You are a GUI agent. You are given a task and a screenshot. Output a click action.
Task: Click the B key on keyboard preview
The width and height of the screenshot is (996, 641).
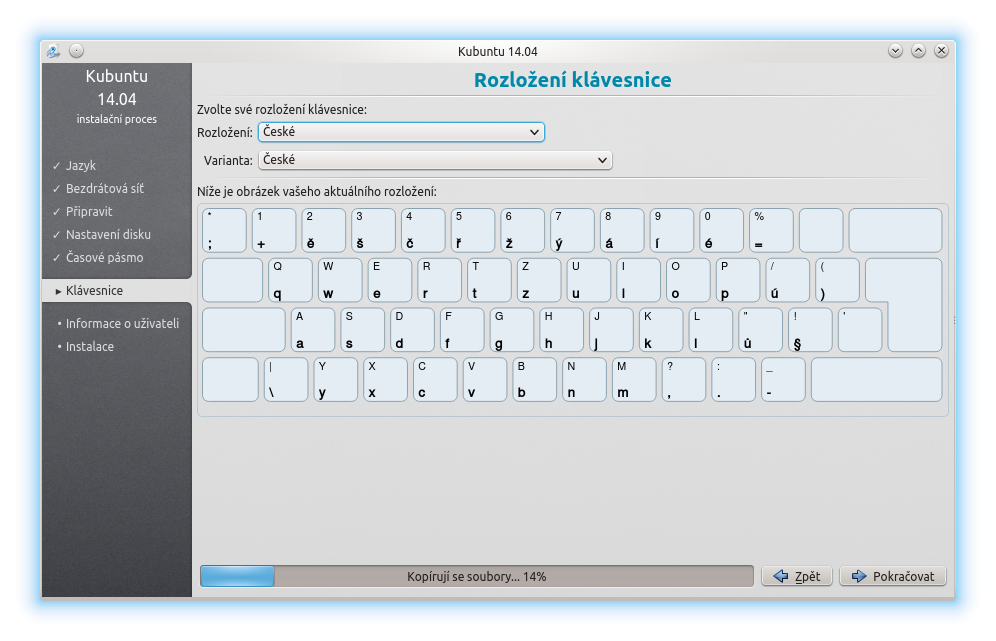pyautogui.click(x=535, y=379)
